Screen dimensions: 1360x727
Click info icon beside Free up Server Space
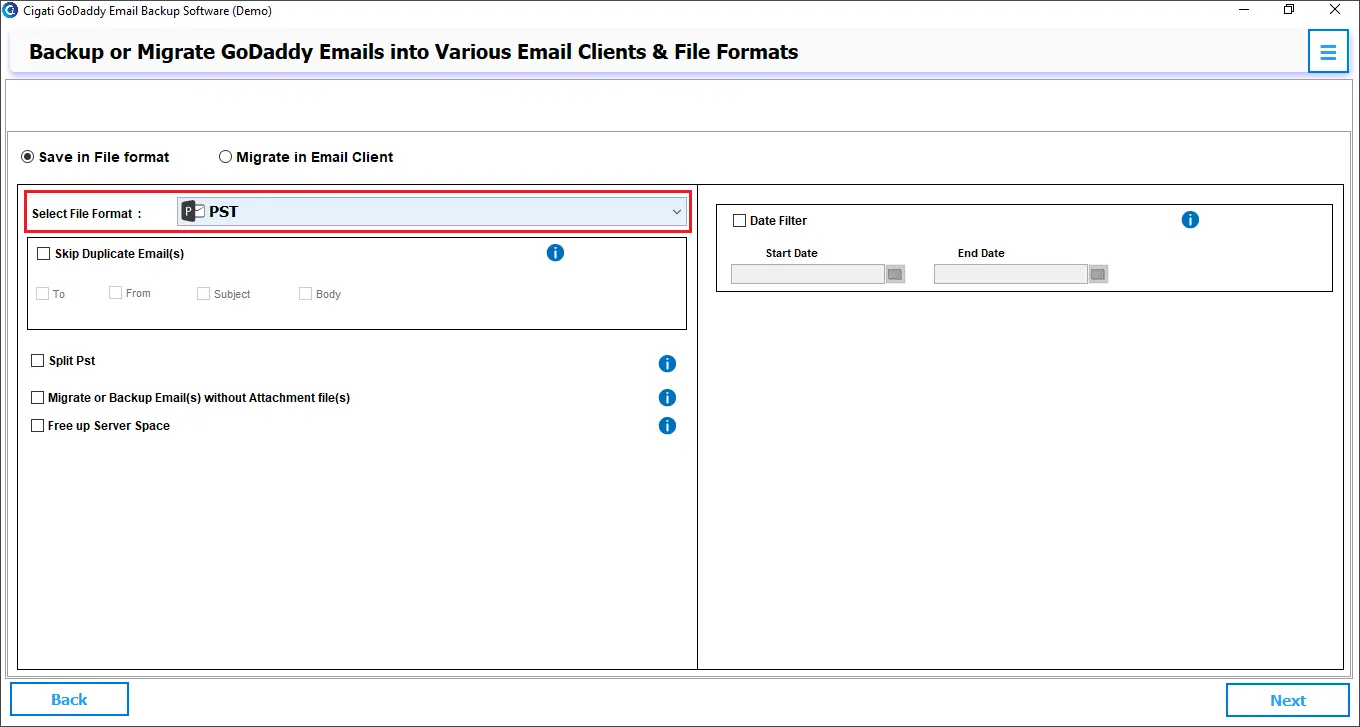click(x=667, y=426)
